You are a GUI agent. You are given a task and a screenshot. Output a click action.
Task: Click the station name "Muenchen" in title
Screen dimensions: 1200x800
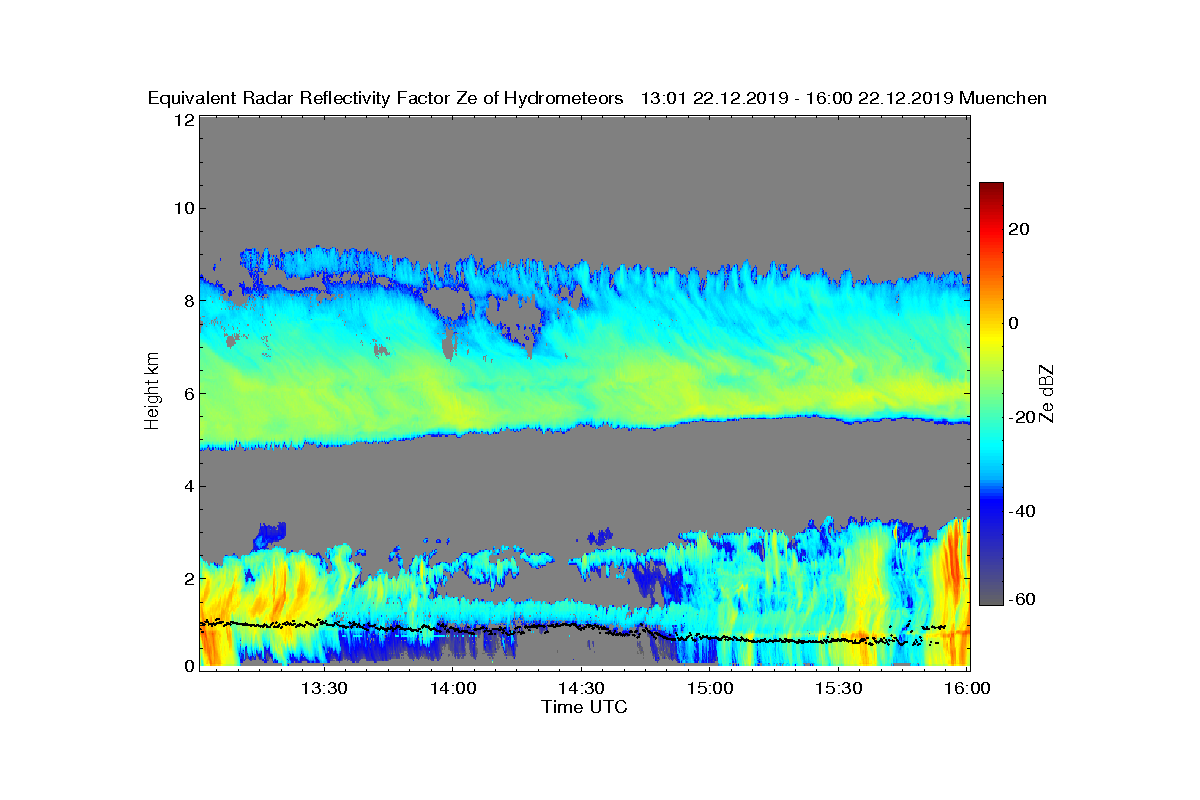tap(1003, 98)
